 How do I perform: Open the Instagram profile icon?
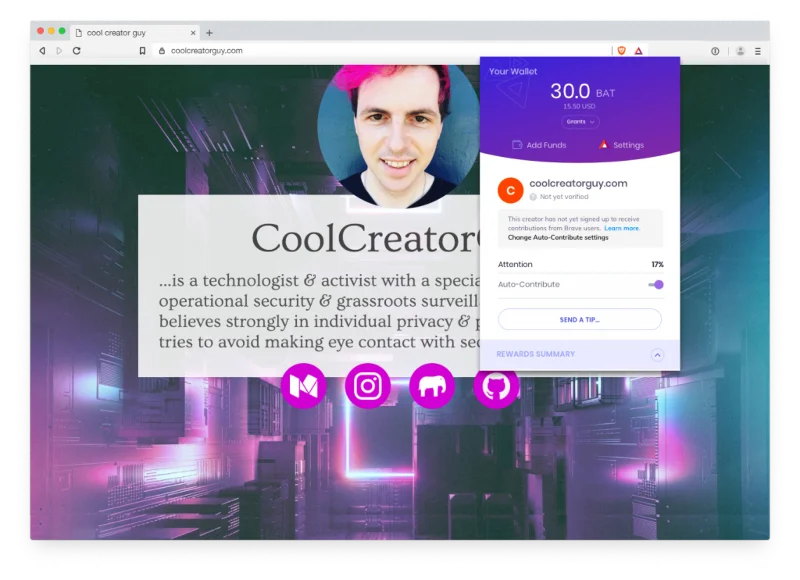(367, 386)
